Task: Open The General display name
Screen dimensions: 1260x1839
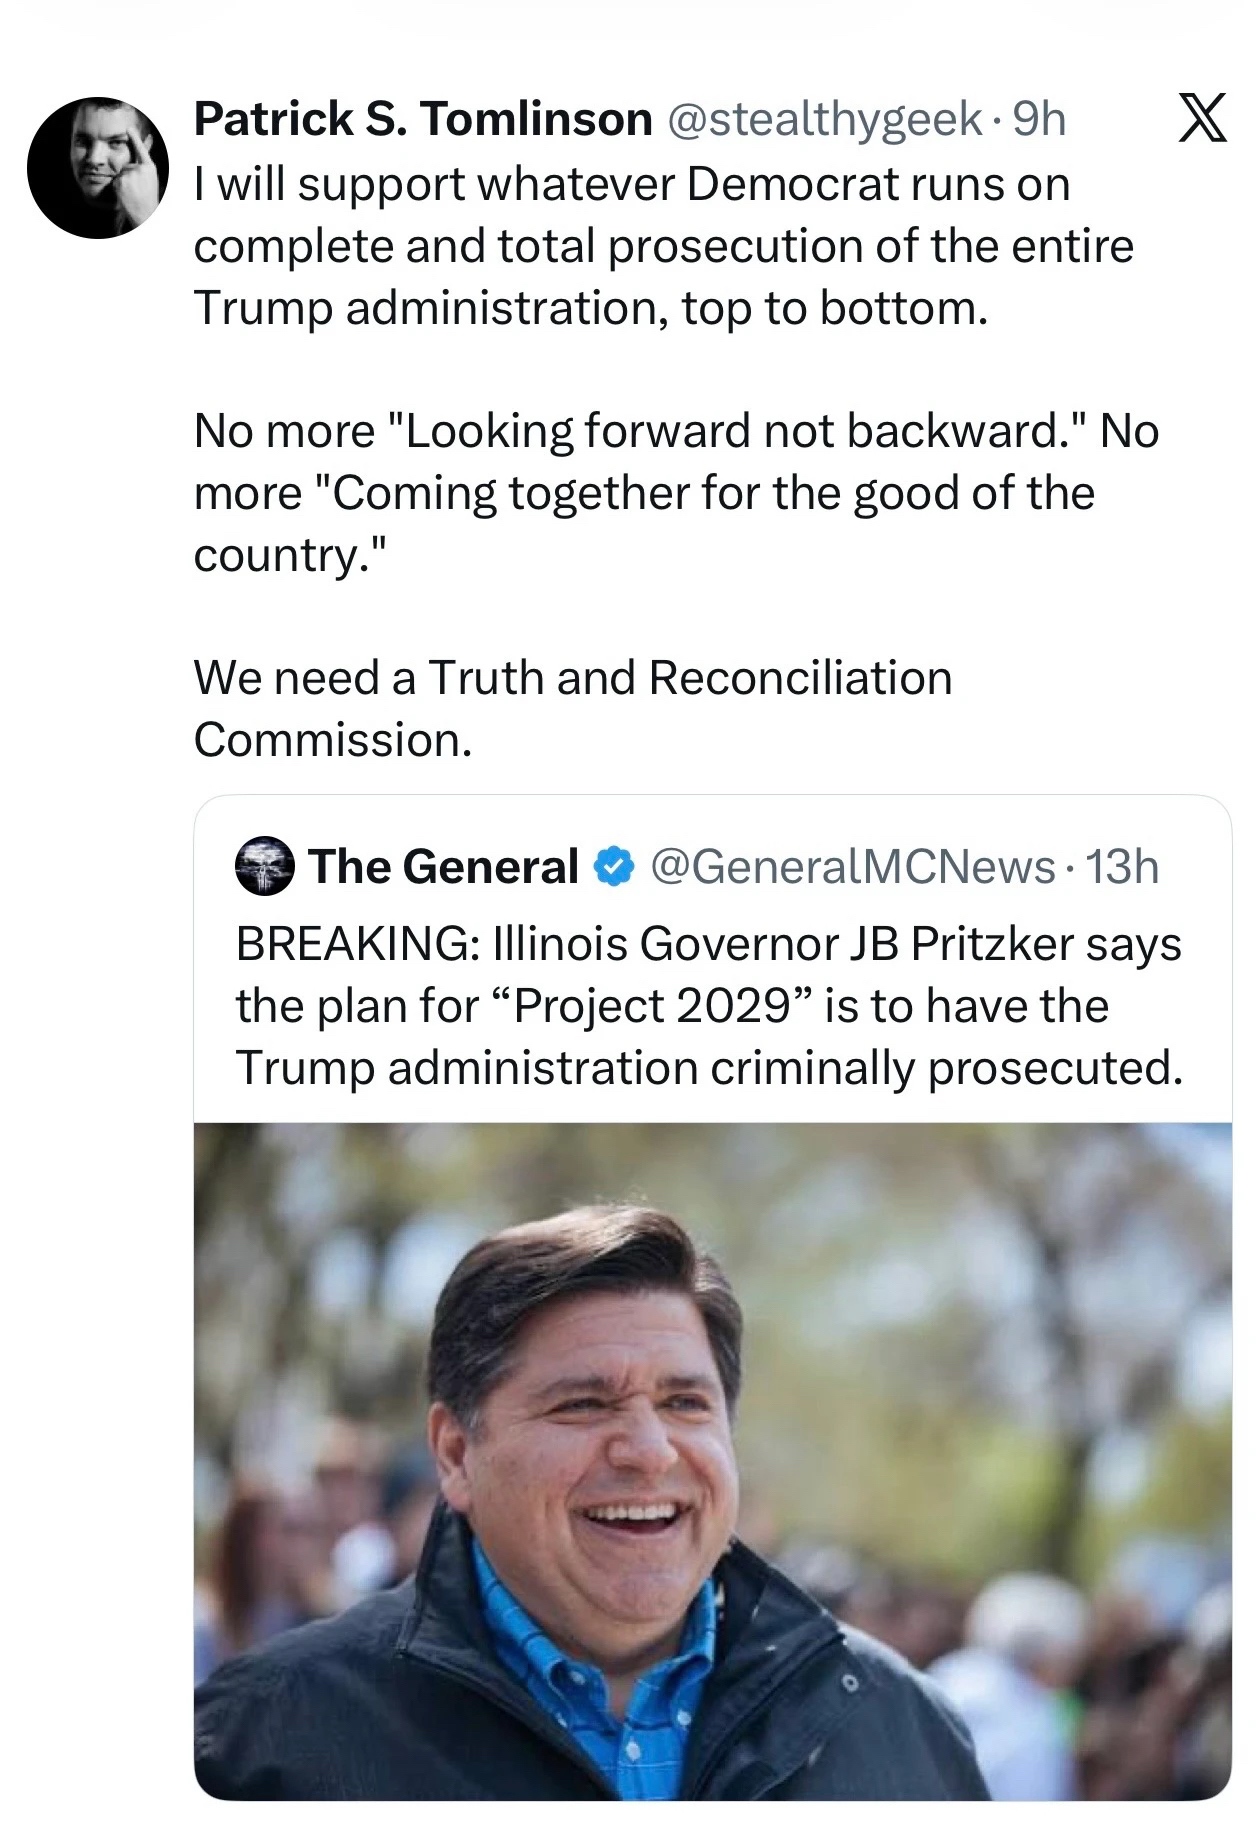Action: [x=444, y=867]
